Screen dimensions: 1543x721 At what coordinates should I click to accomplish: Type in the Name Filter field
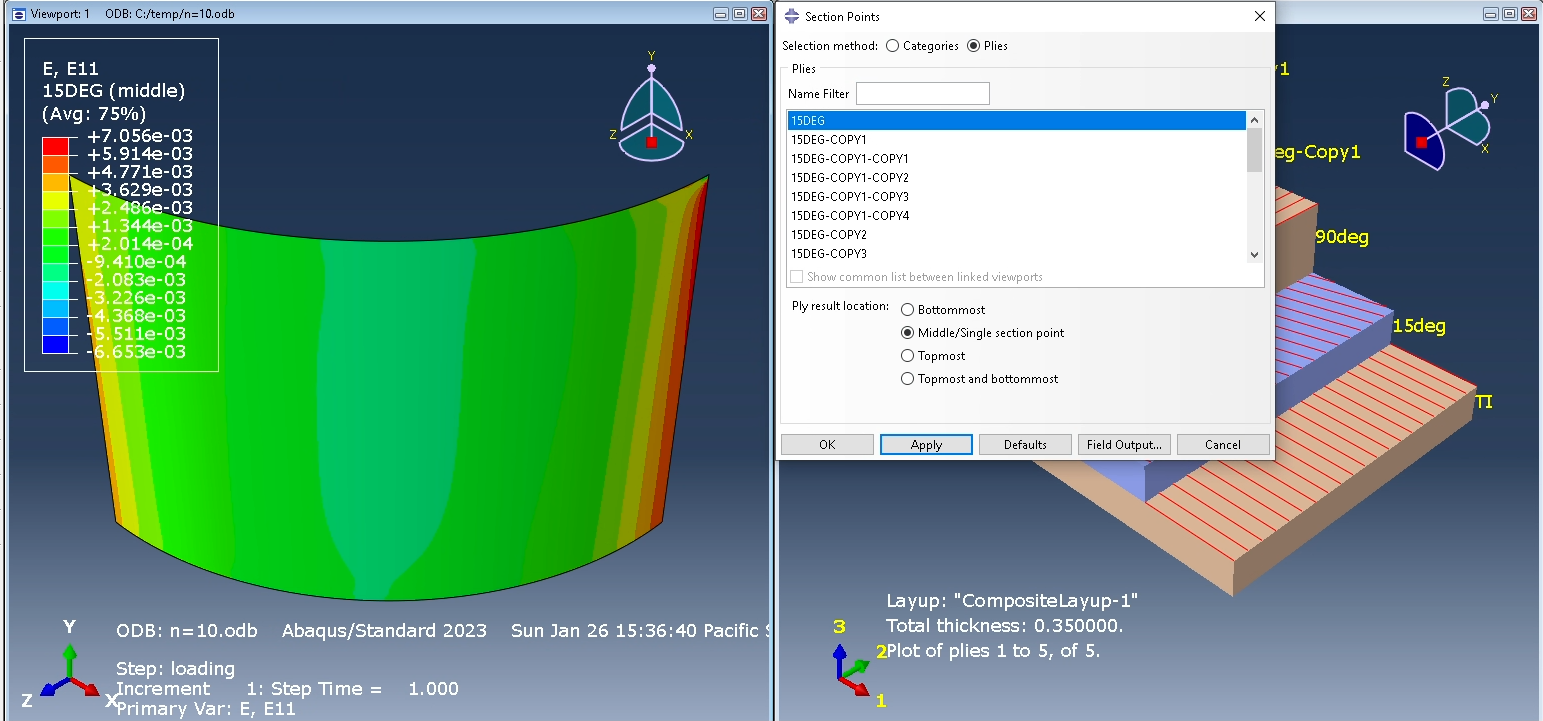[922, 93]
